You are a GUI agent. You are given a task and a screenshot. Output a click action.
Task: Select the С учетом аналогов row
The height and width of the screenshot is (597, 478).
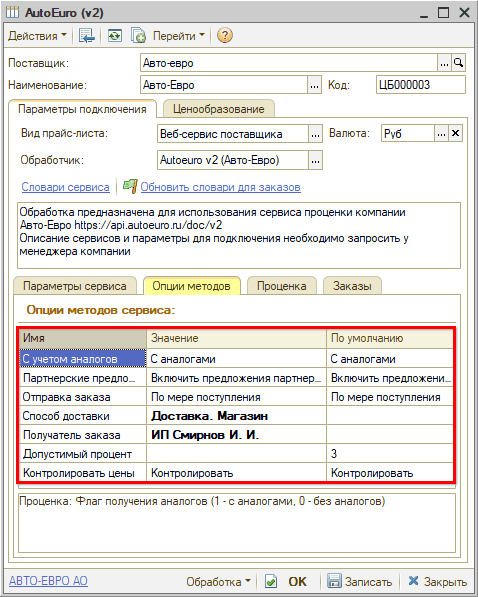83,358
